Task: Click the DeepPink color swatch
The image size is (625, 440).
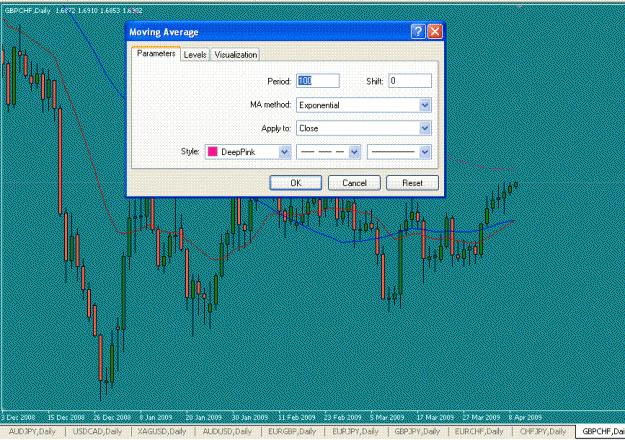Action: 213,152
